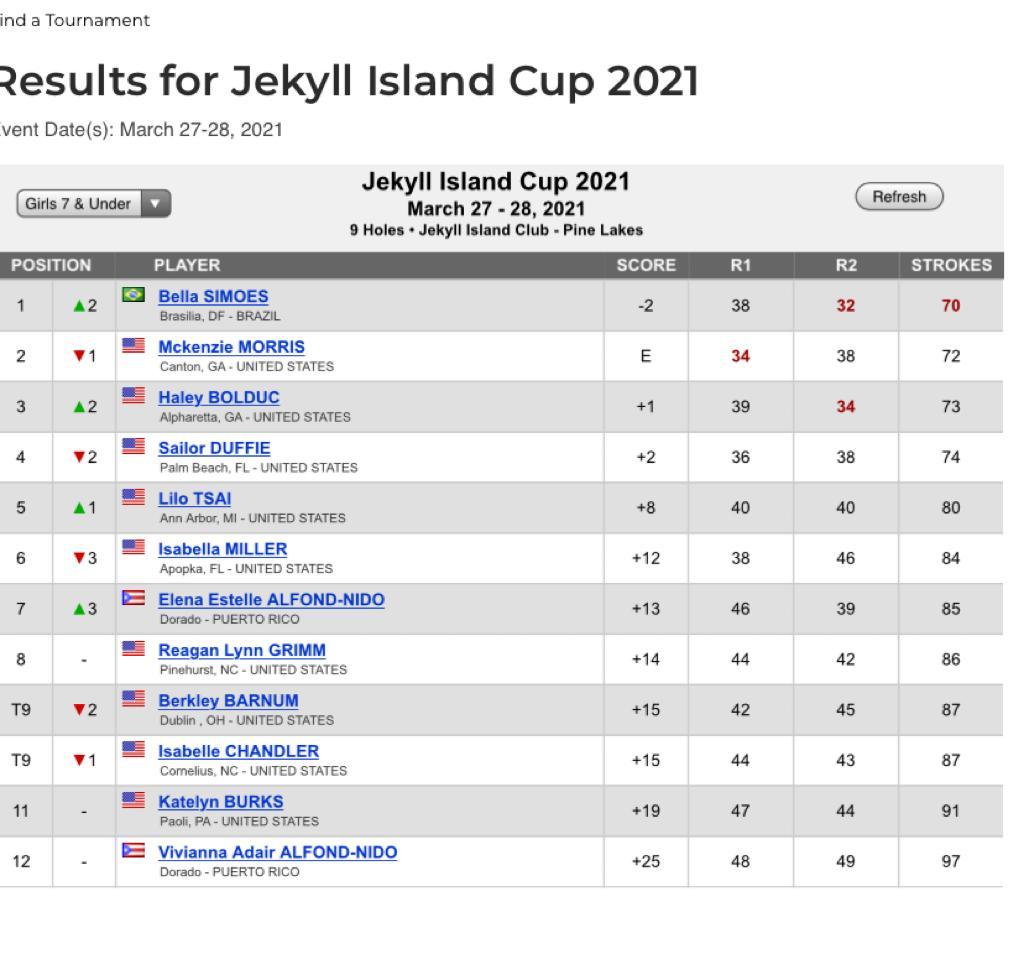This screenshot has height=954, width=1024.
Task: View Reagan Lynn GRIMM player page
Action: click(242, 650)
